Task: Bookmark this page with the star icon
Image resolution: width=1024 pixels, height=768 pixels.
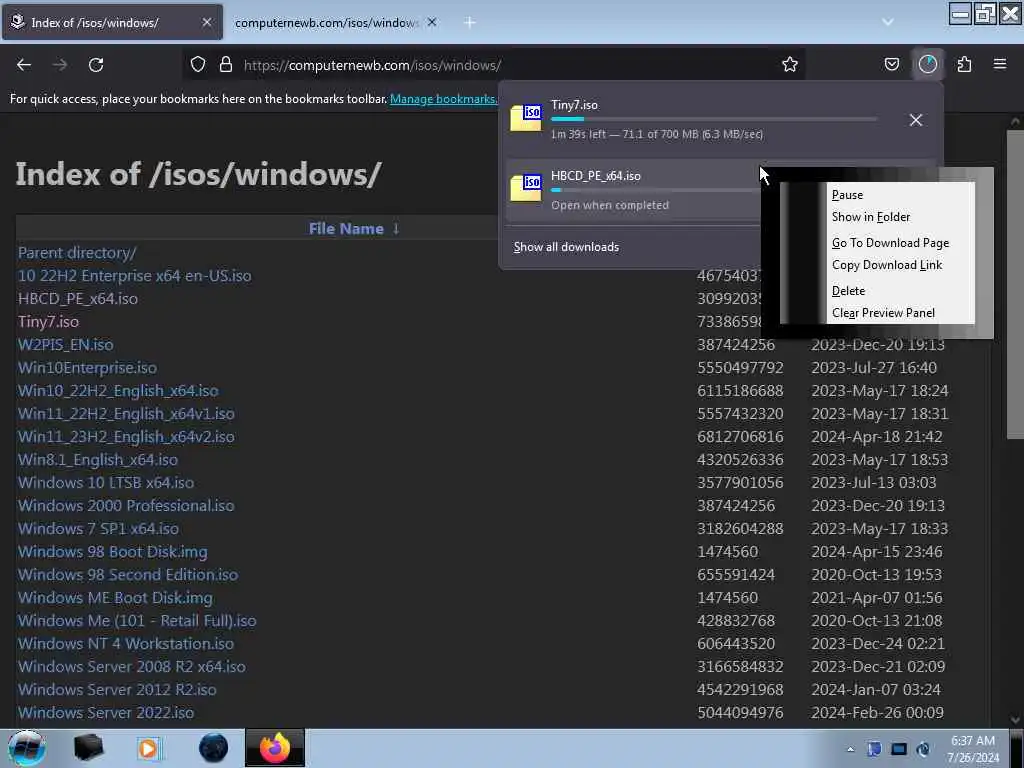Action: [790, 65]
